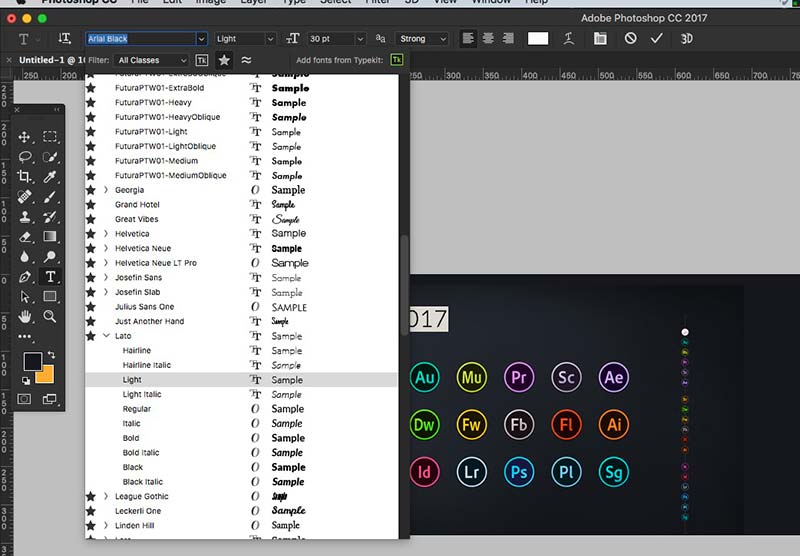
Task: Click the dark foreground color swatch
Action: click(32, 362)
